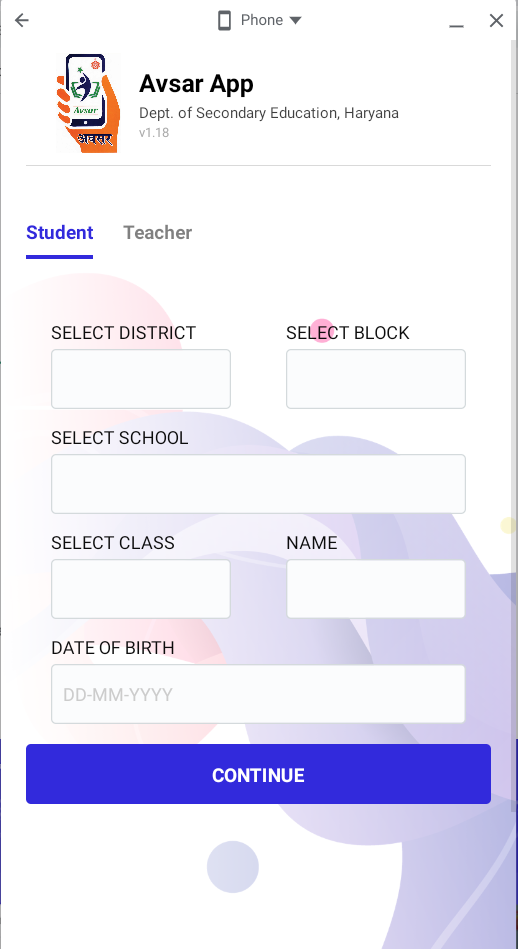Click the Phone label in title bar
Image resolution: width=518 pixels, height=949 pixels.
pyautogui.click(x=262, y=20)
